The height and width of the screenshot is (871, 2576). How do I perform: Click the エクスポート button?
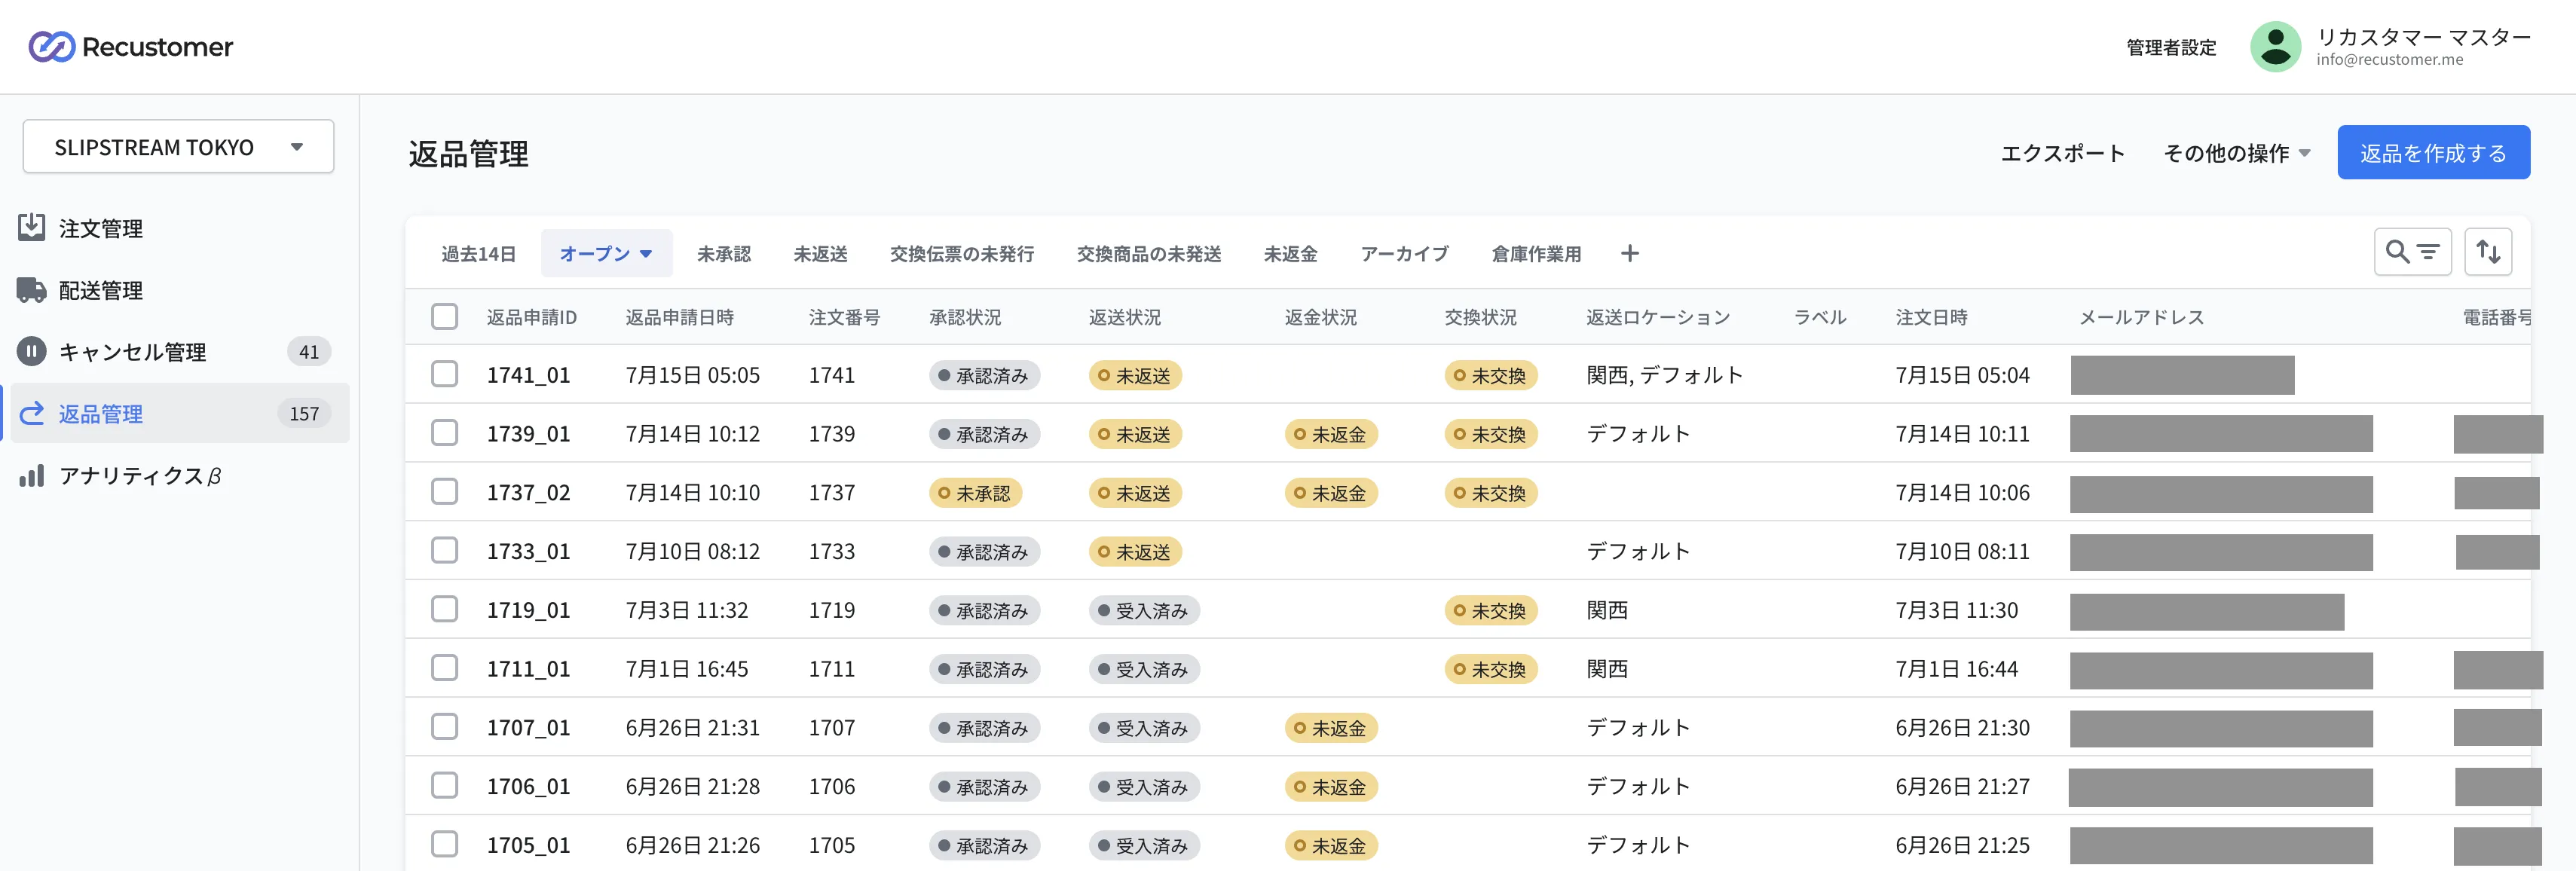point(2062,153)
